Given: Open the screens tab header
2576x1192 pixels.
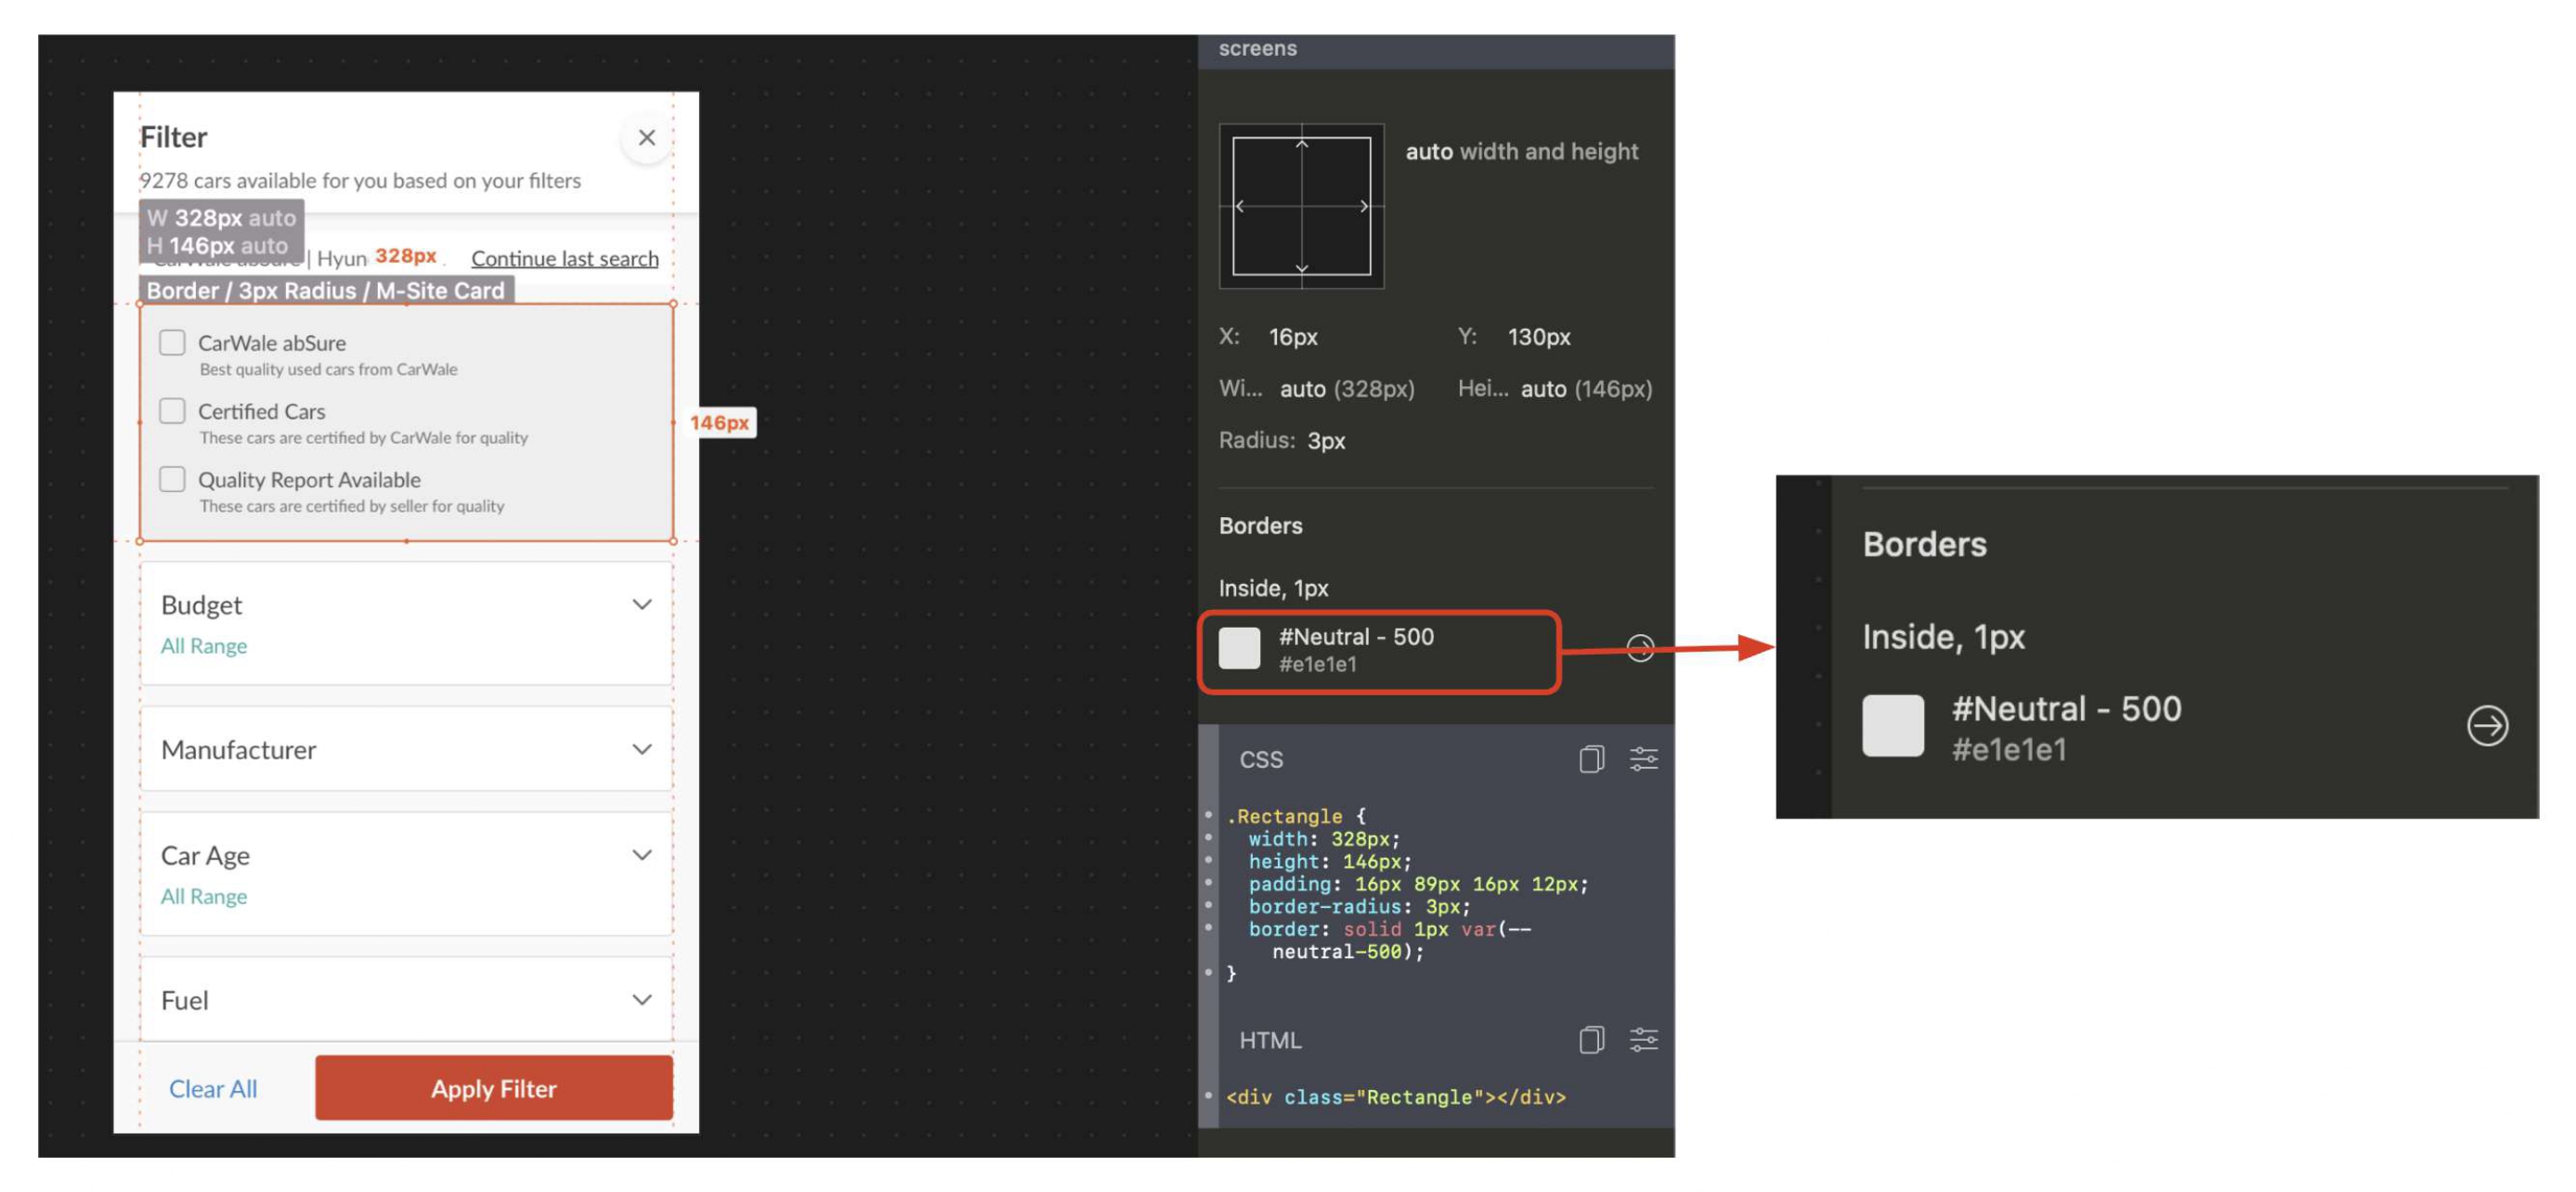Looking at the screenshot, I should click(x=1257, y=48).
